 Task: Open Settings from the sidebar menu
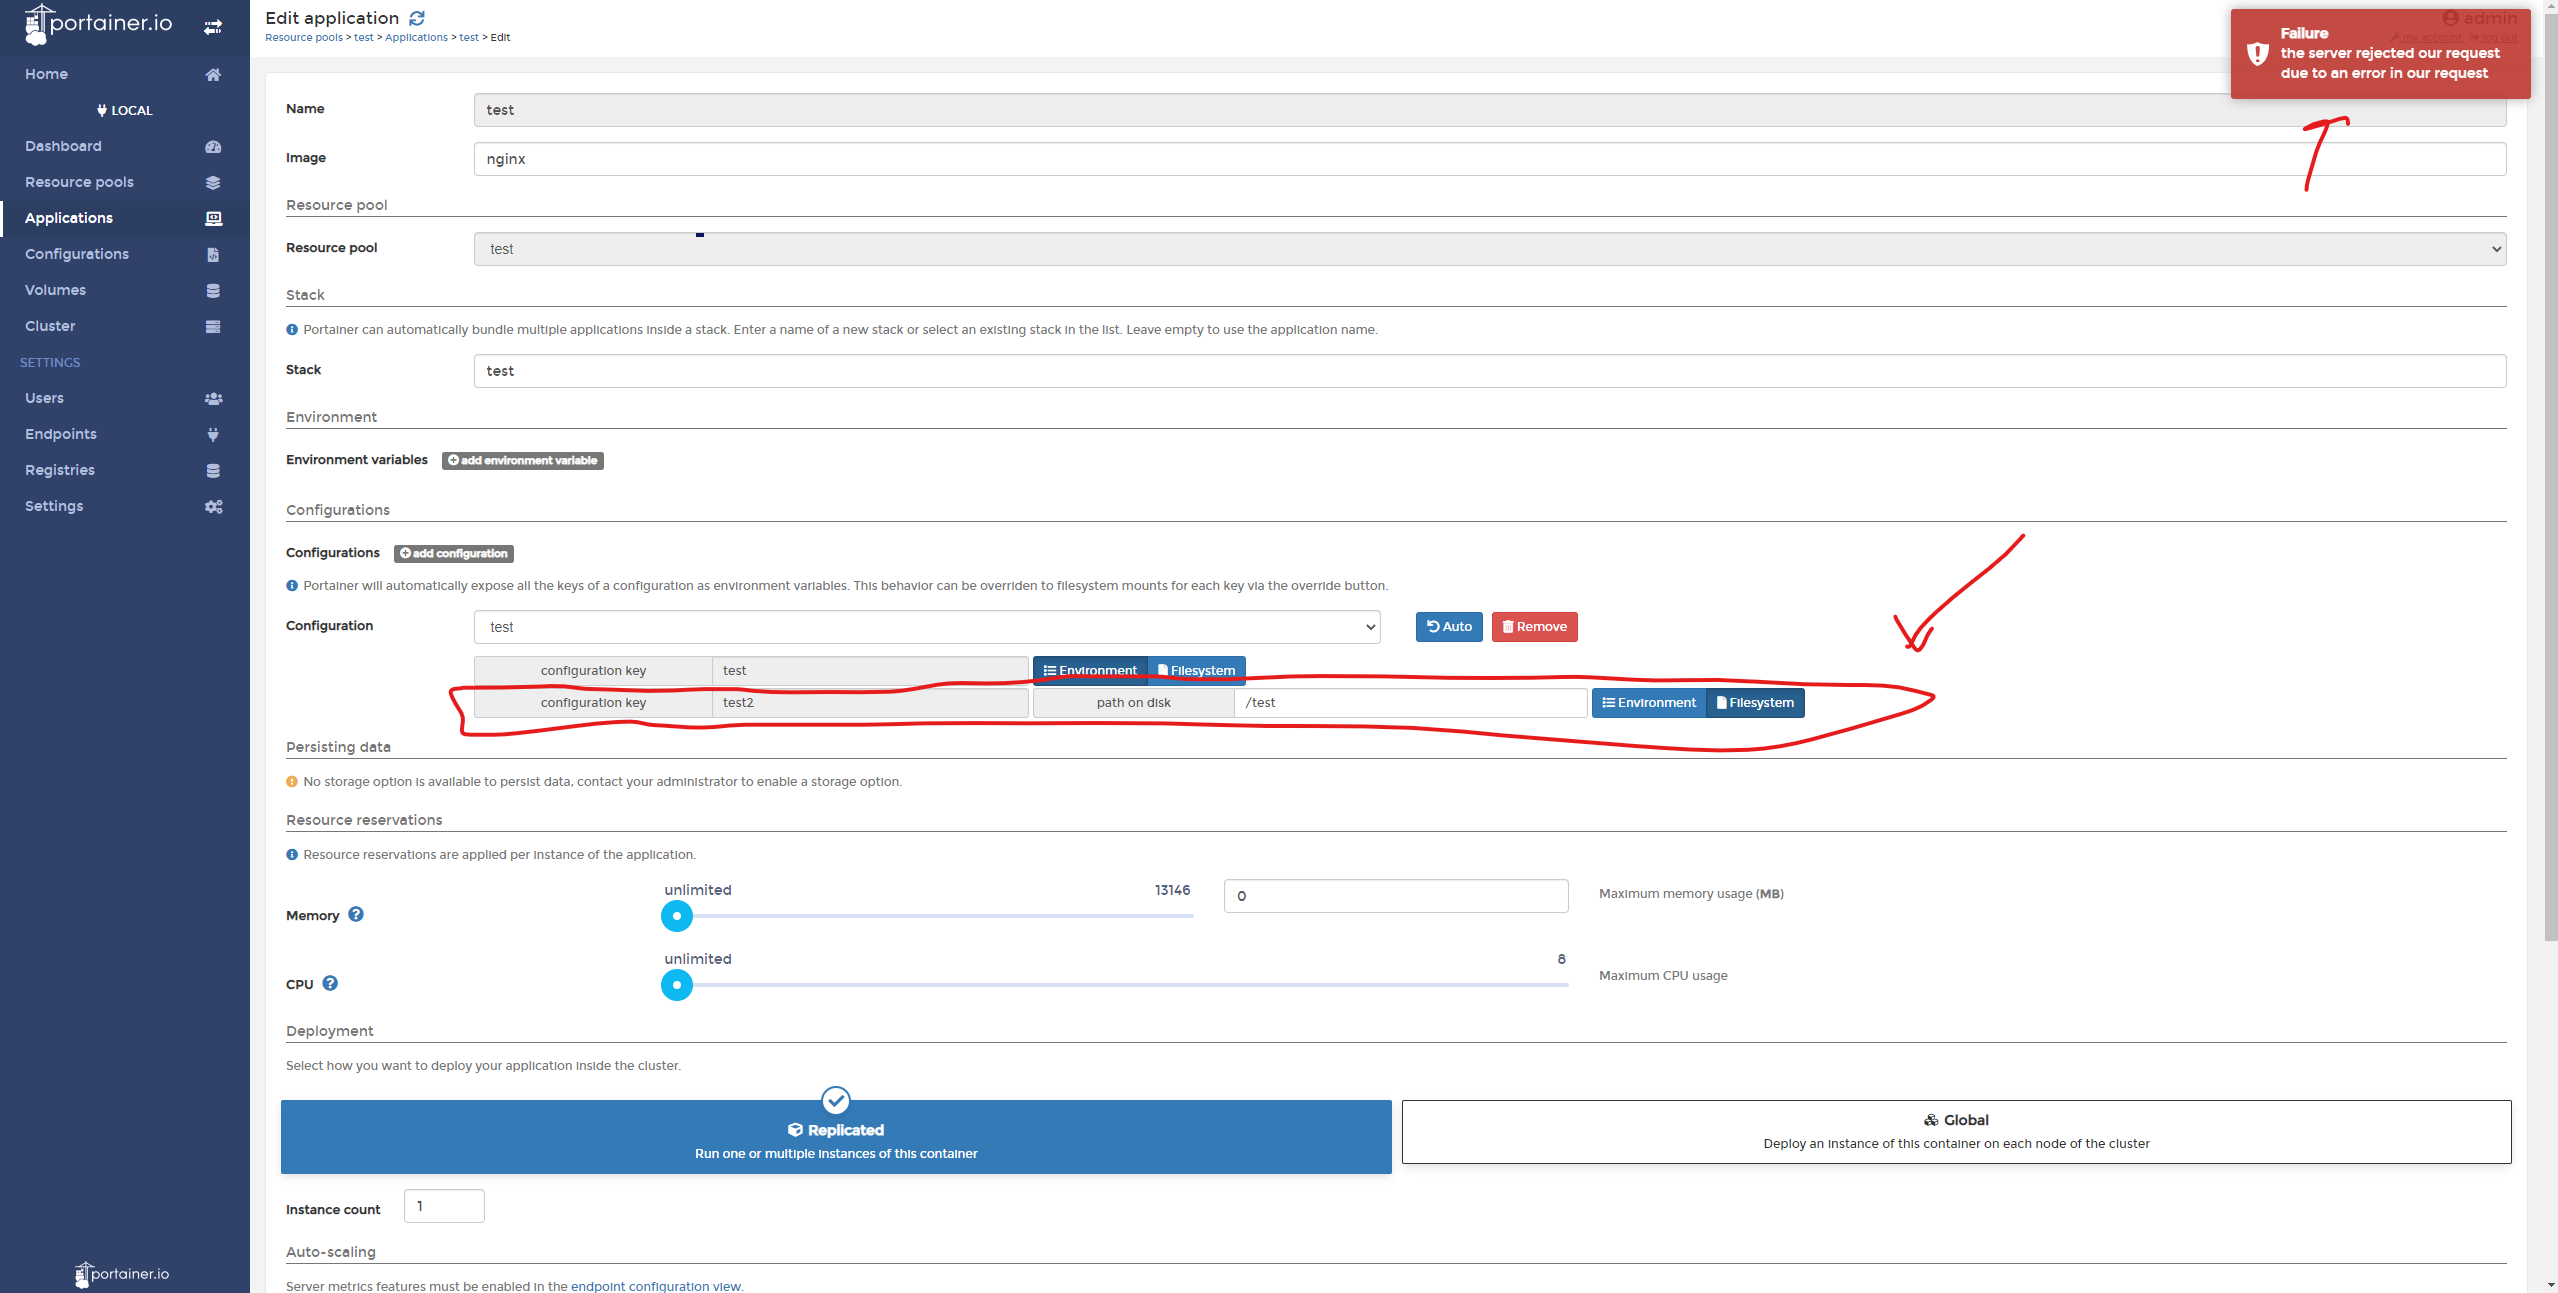(53, 505)
